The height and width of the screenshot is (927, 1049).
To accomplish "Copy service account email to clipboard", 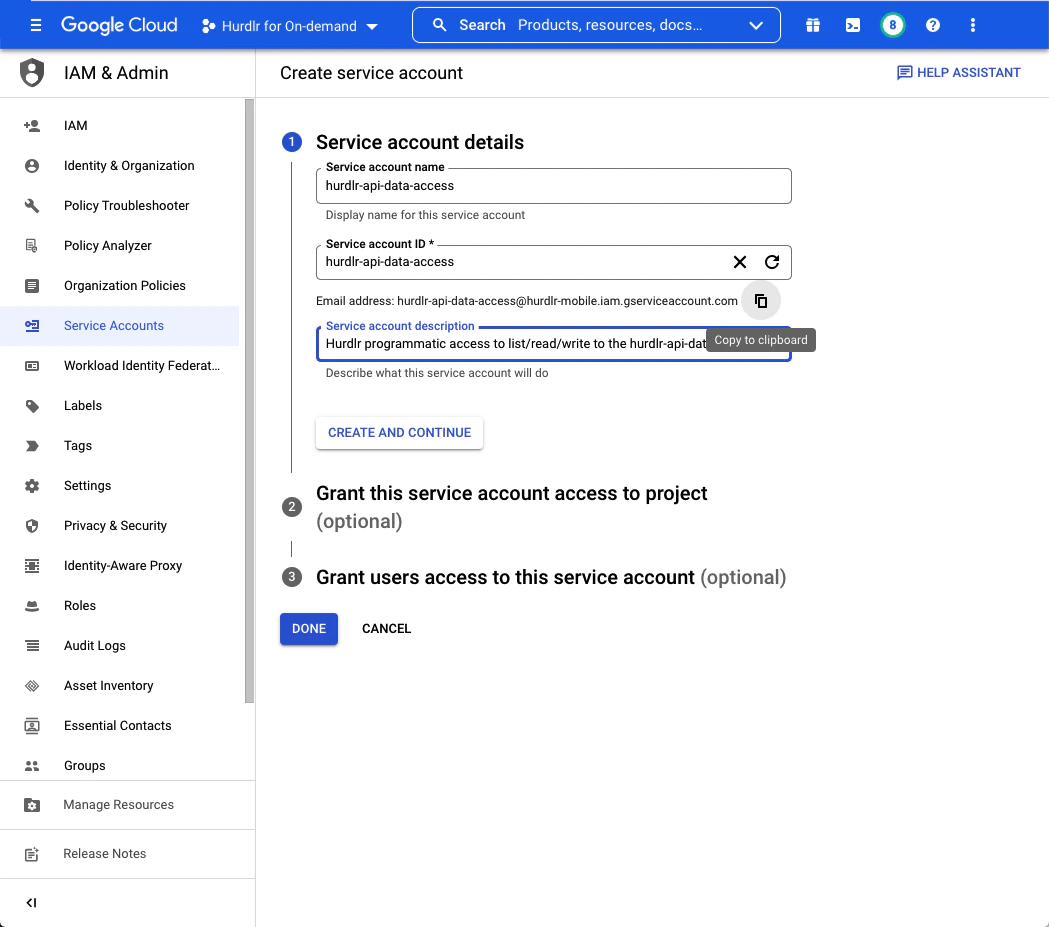I will pyautogui.click(x=761, y=301).
